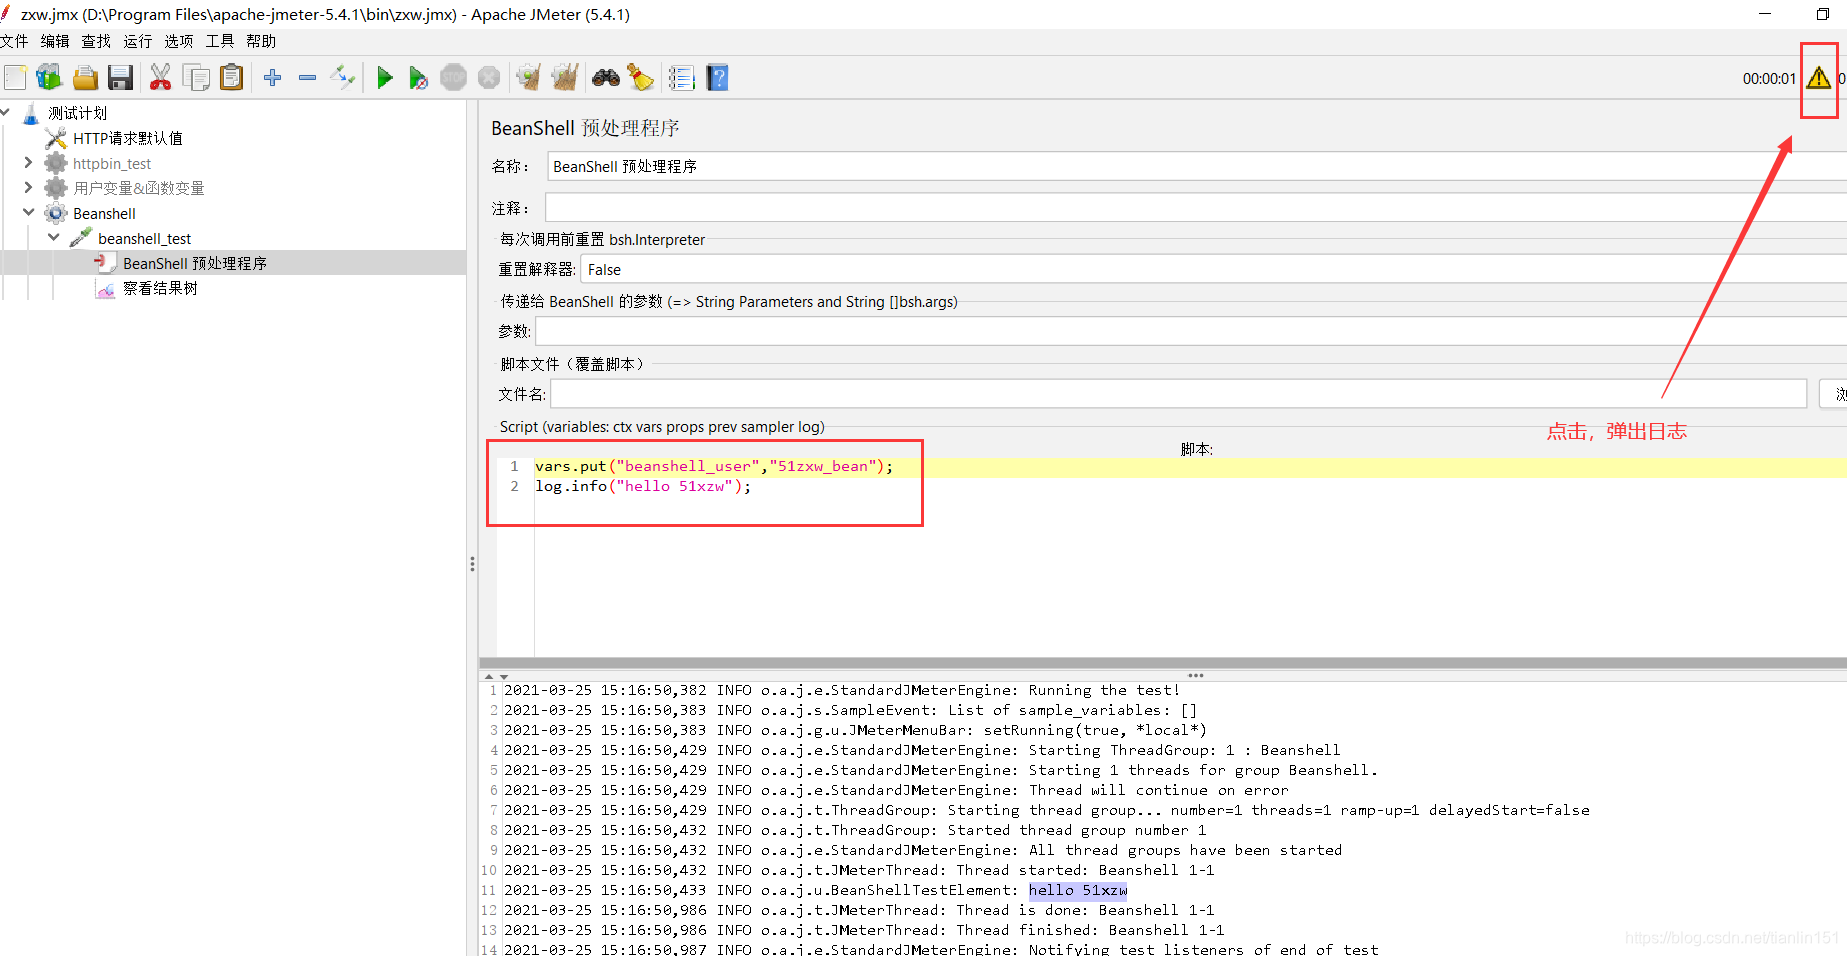Open help with question mark icon
This screenshot has width=1847, height=956.
click(717, 77)
